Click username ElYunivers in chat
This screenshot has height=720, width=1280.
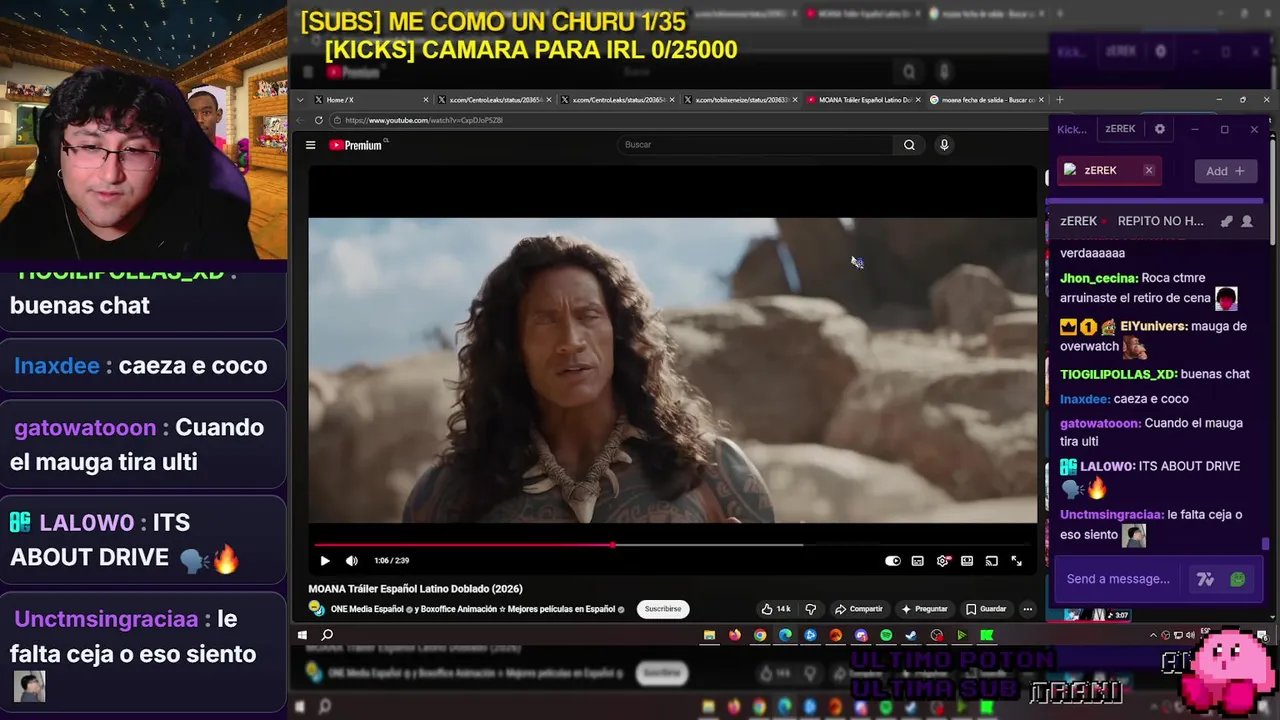[1154, 326]
